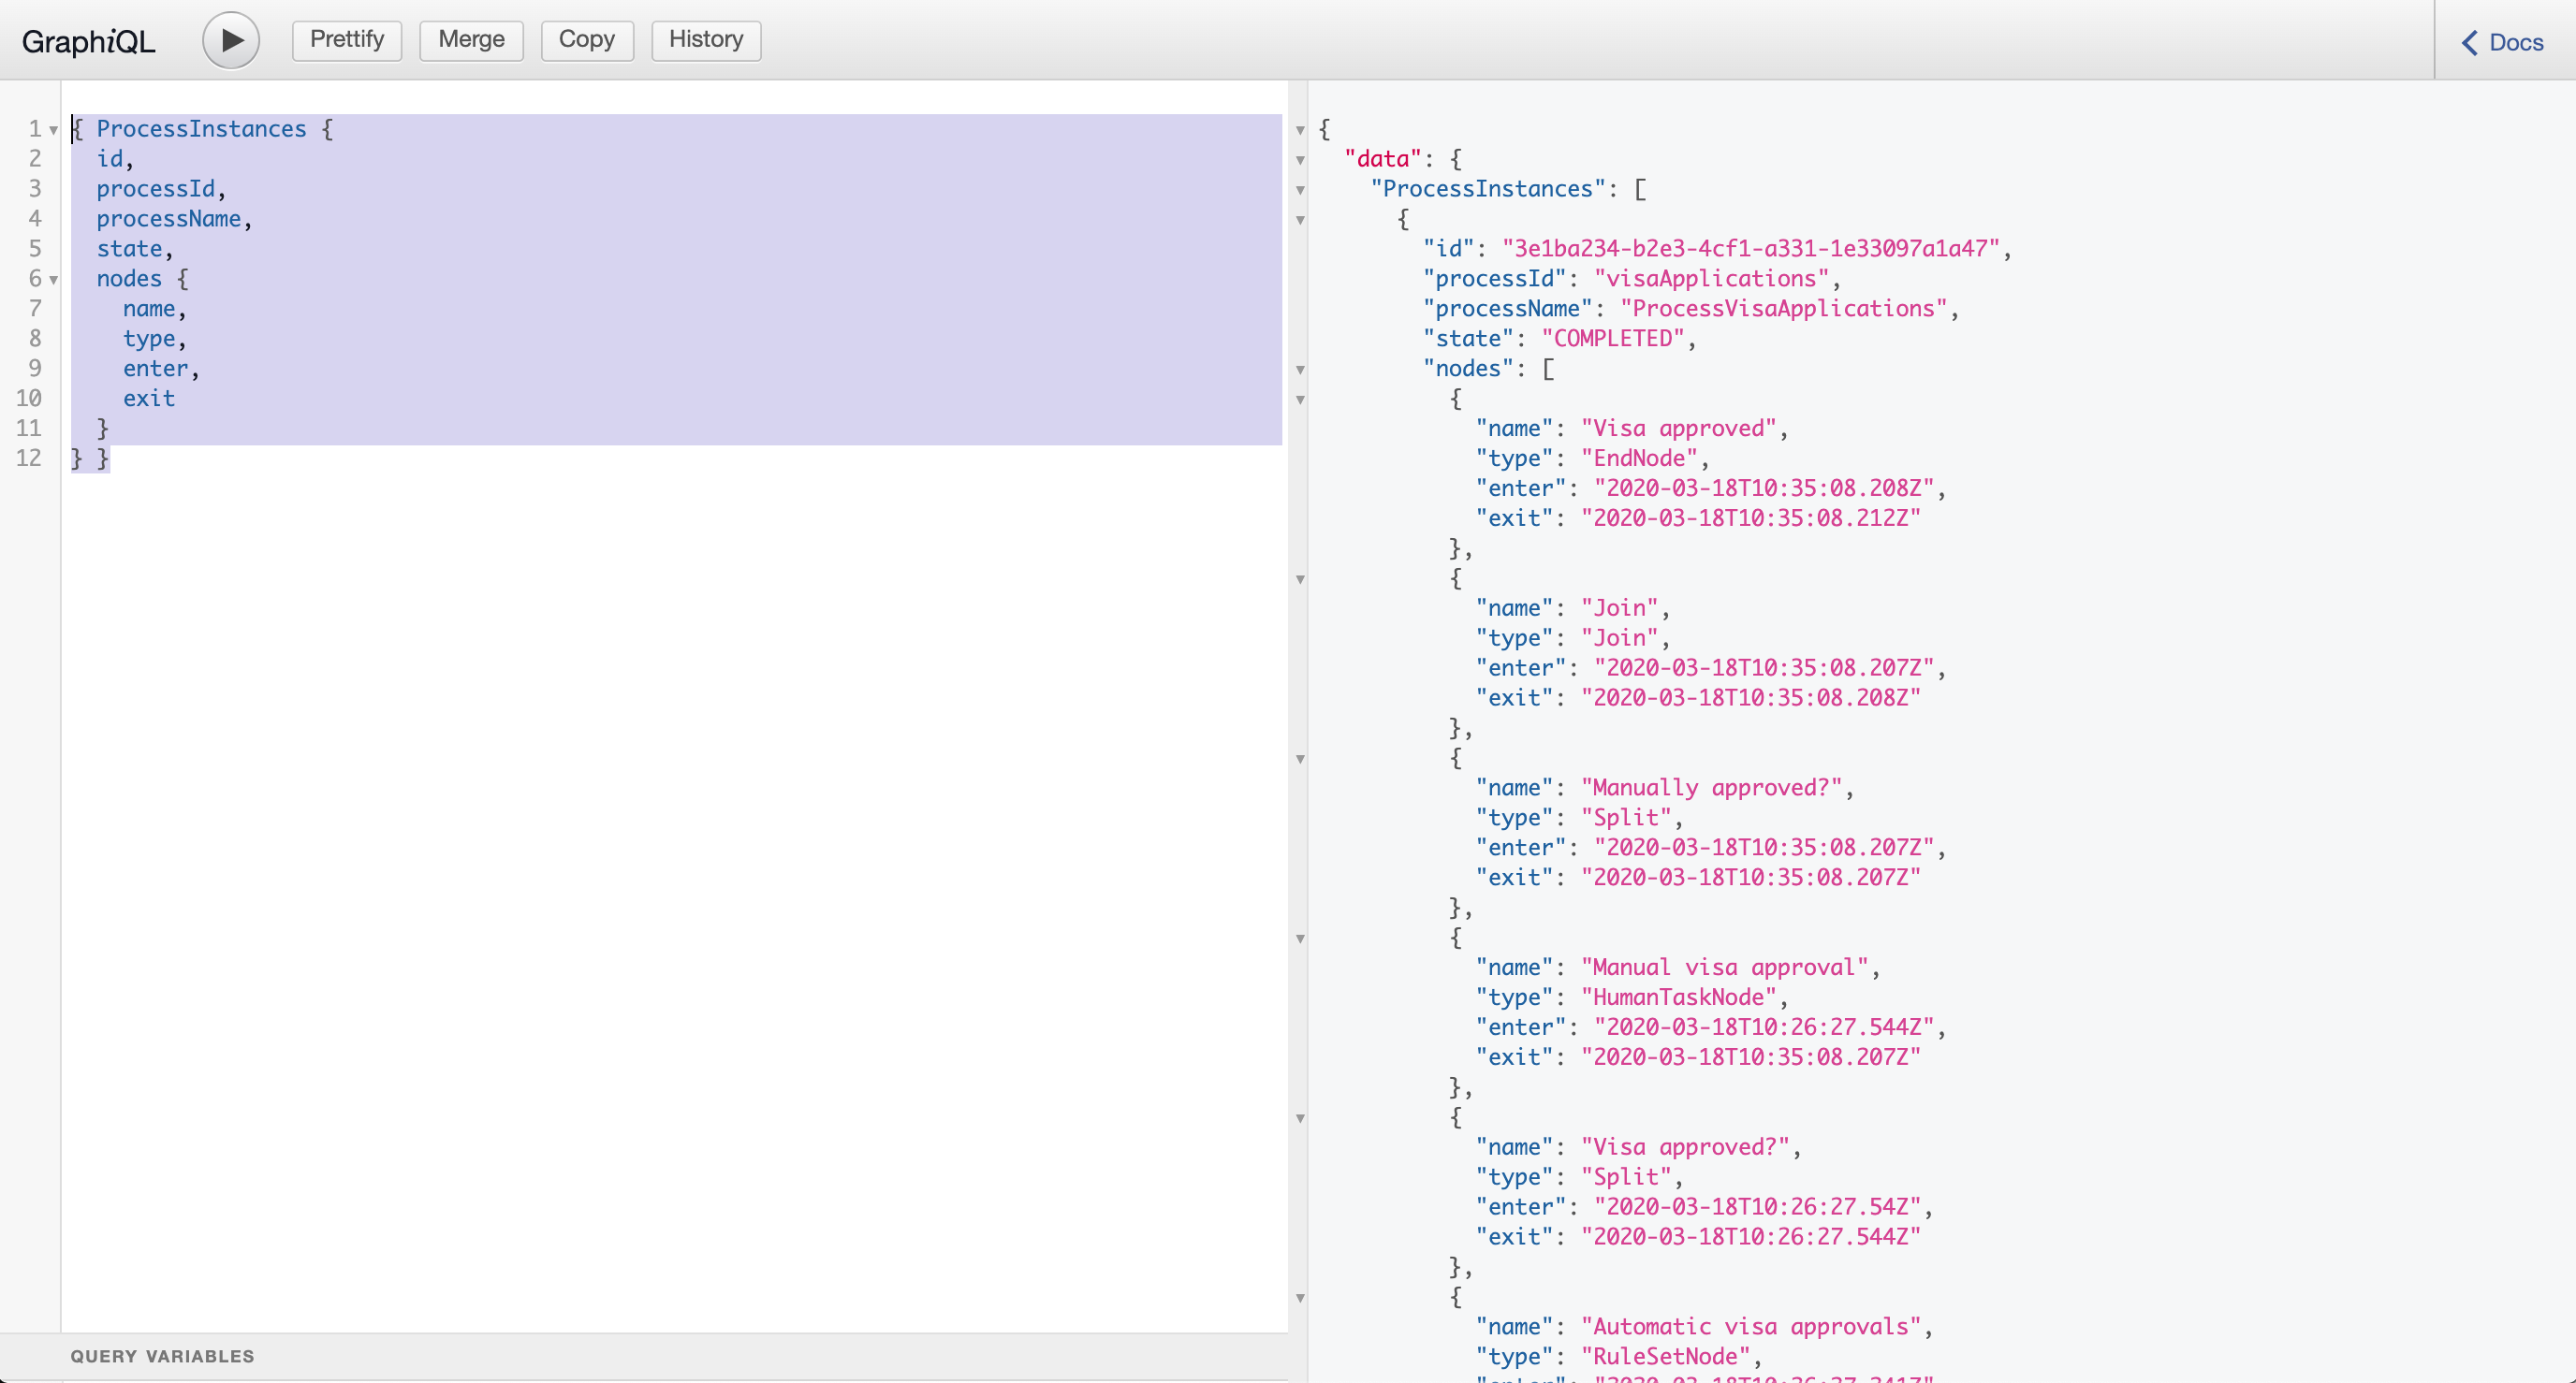The height and width of the screenshot is (1383, 2576).
Task: Collapse the "Manually approved?" node entry
Action: tap(1300, 760)
